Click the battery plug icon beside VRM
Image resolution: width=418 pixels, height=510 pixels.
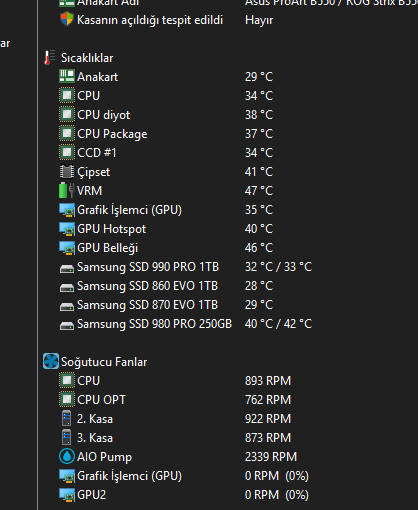(x=67, y=190)
